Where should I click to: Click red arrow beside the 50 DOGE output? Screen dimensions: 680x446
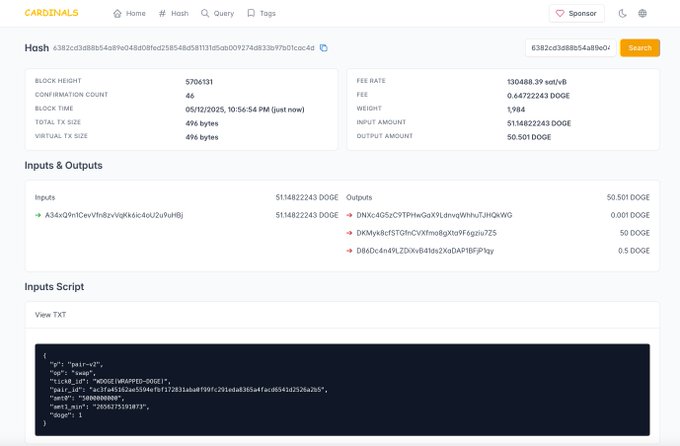[x=349, y=233]
